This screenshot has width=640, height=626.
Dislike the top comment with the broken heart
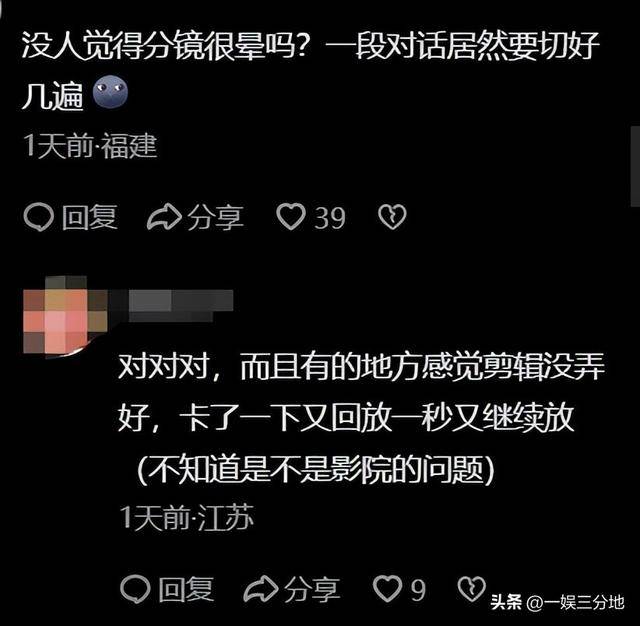(392, 217)
